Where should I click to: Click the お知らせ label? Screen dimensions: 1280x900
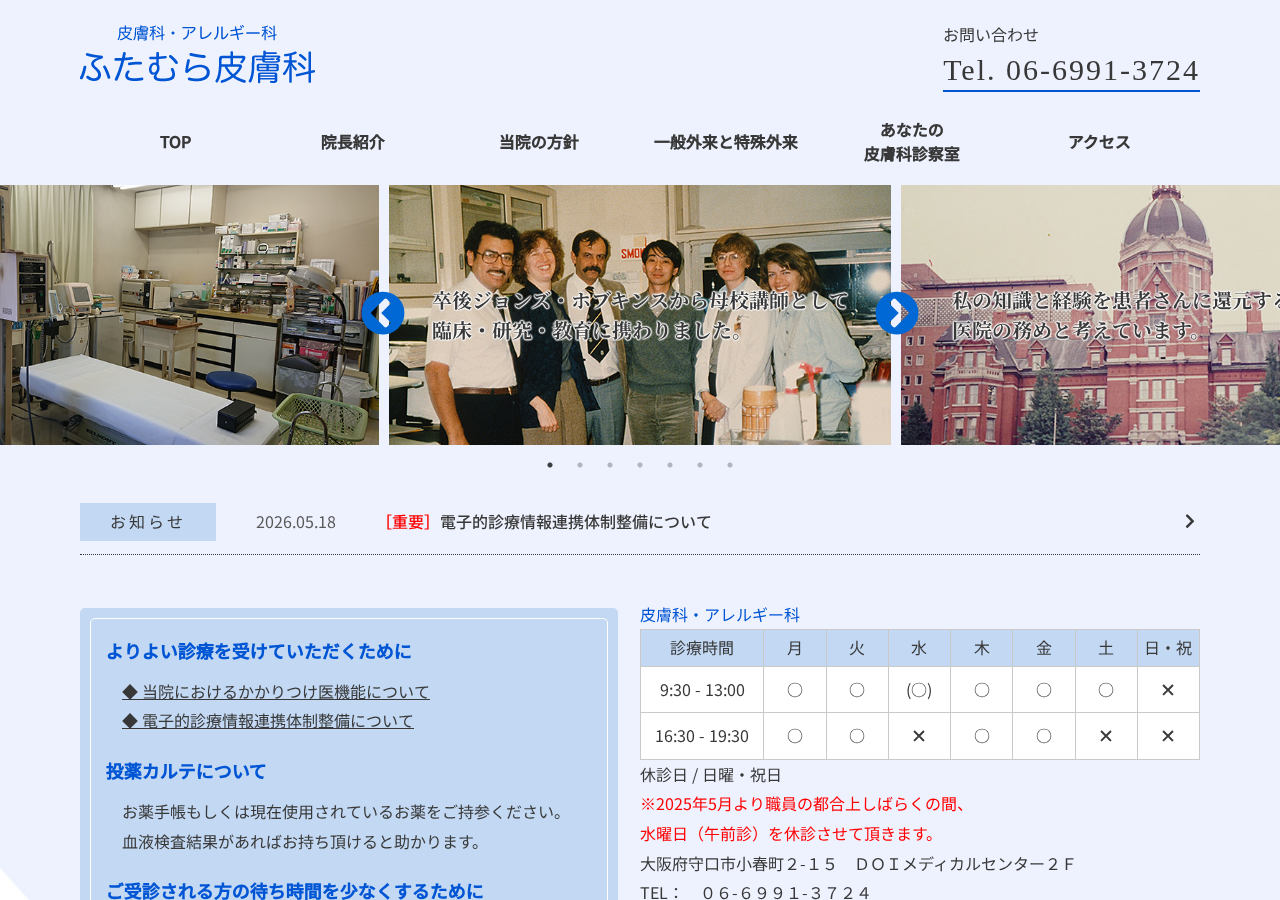[148, 522]
